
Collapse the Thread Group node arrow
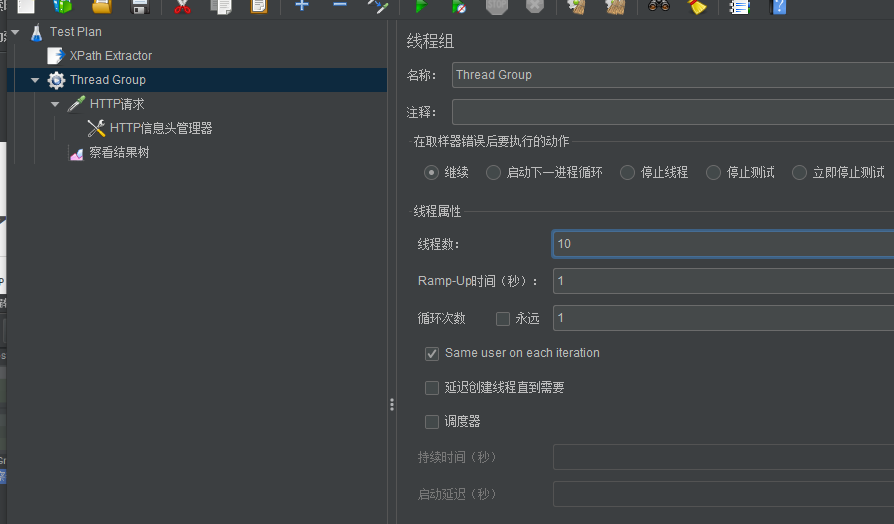tap(35, 80)
